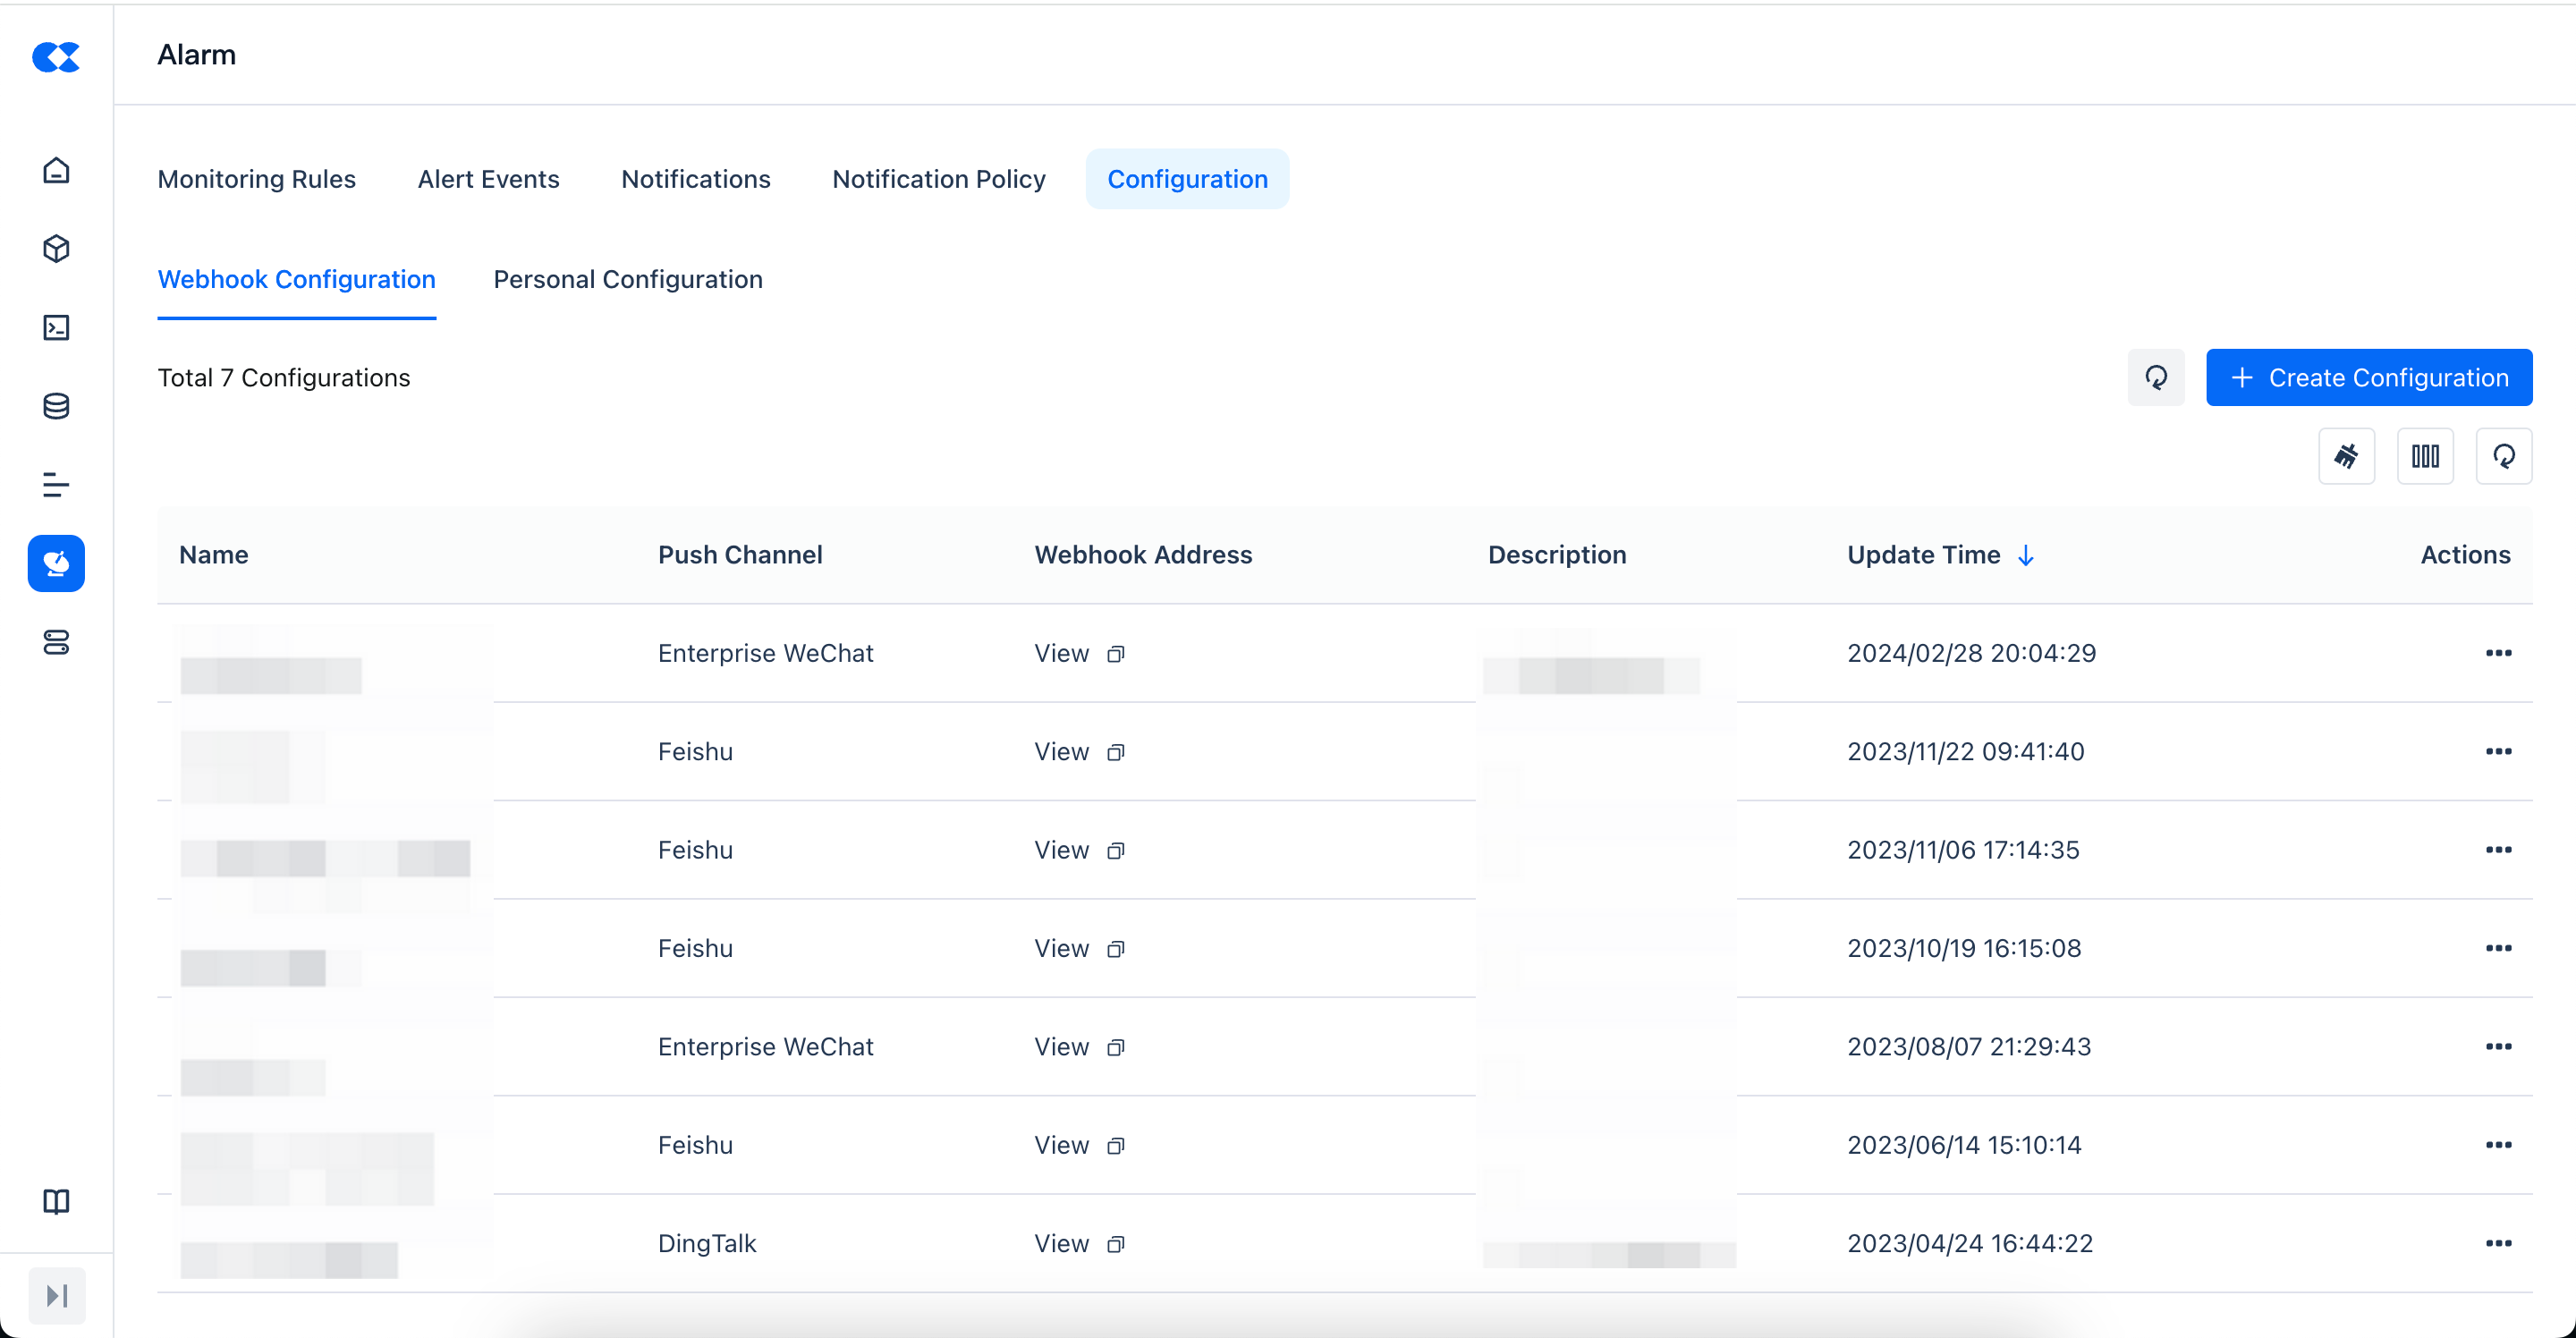The width and height of the screenshot is (2576, 1338).
Task: Open the column settings icon
Action: (2425, 456)
